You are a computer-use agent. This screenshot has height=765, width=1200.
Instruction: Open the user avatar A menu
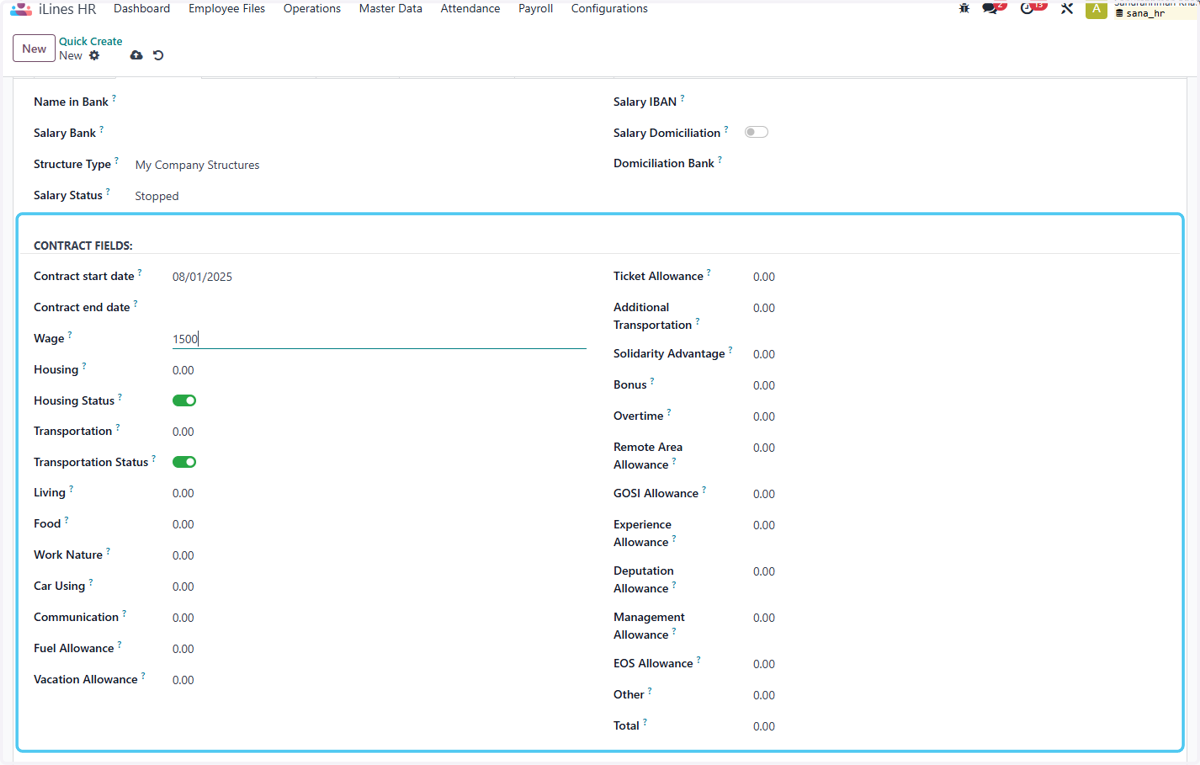tap(1096, 9)
